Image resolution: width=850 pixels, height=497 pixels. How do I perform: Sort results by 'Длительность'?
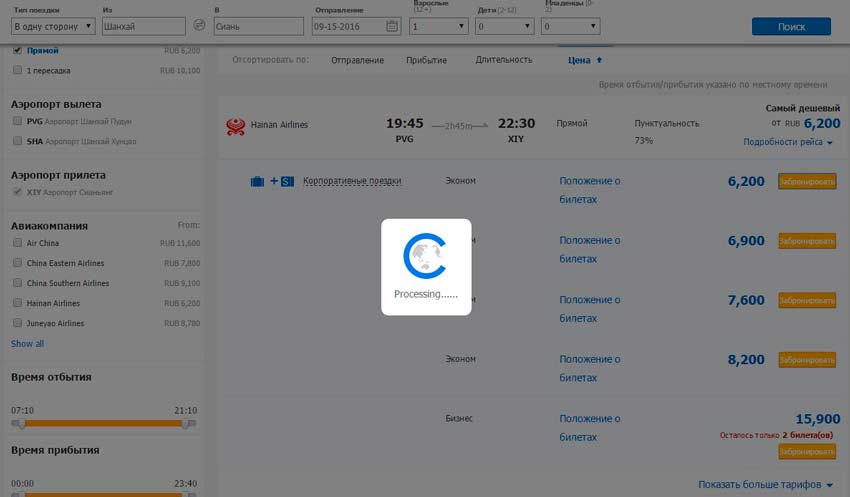pos(504,60)
